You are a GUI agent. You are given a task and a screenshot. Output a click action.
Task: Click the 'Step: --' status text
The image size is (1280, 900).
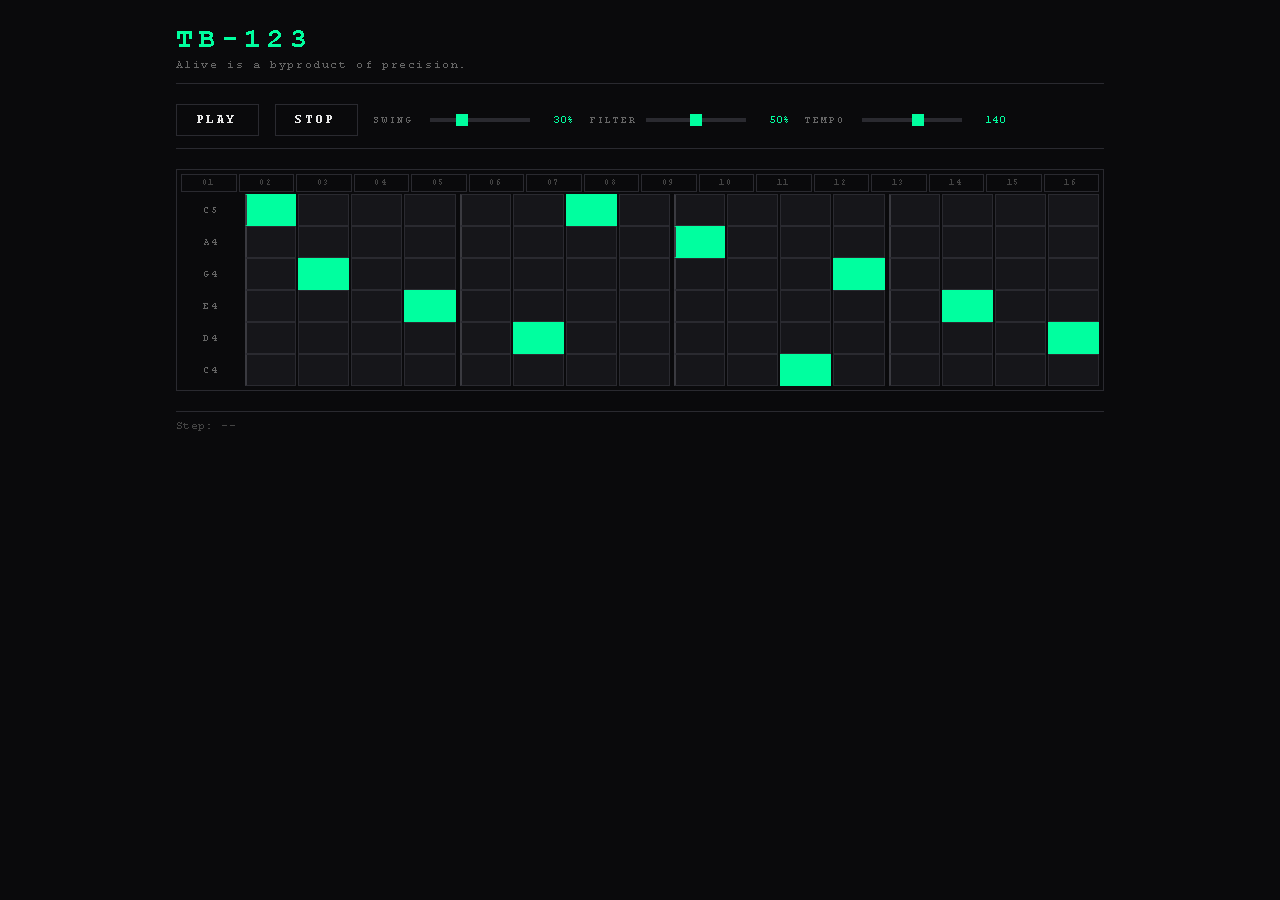click(x=207, y=426)
